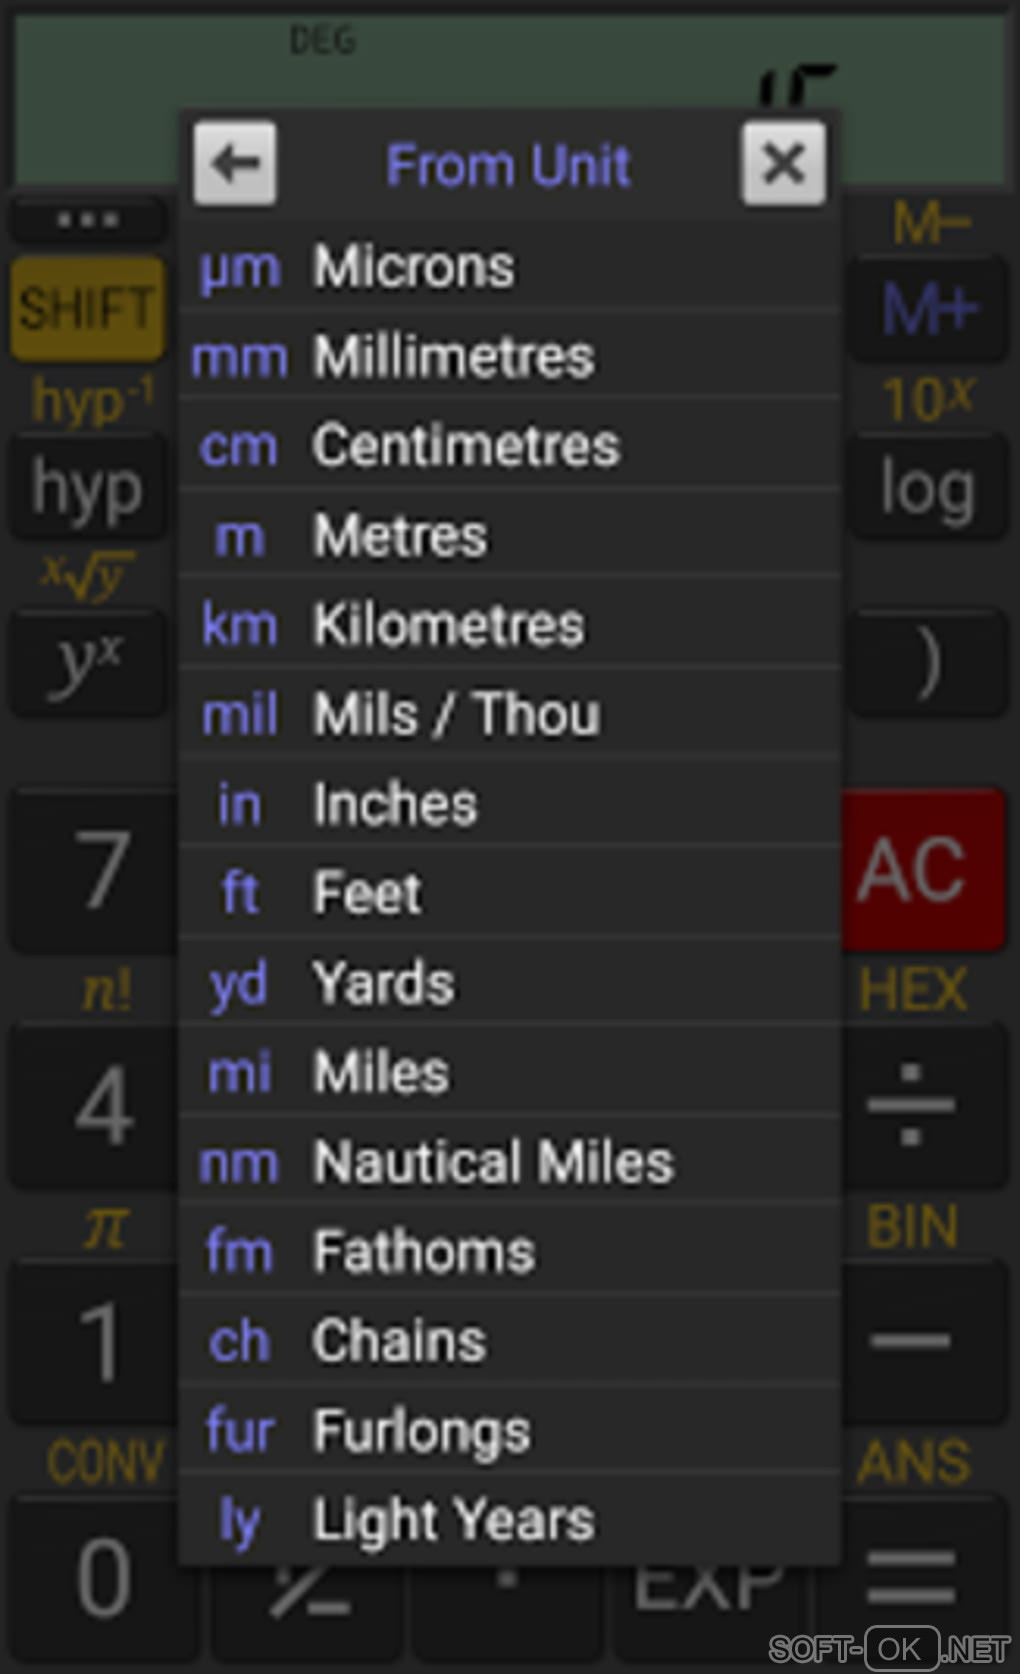Select Light Years entry

509,1520
